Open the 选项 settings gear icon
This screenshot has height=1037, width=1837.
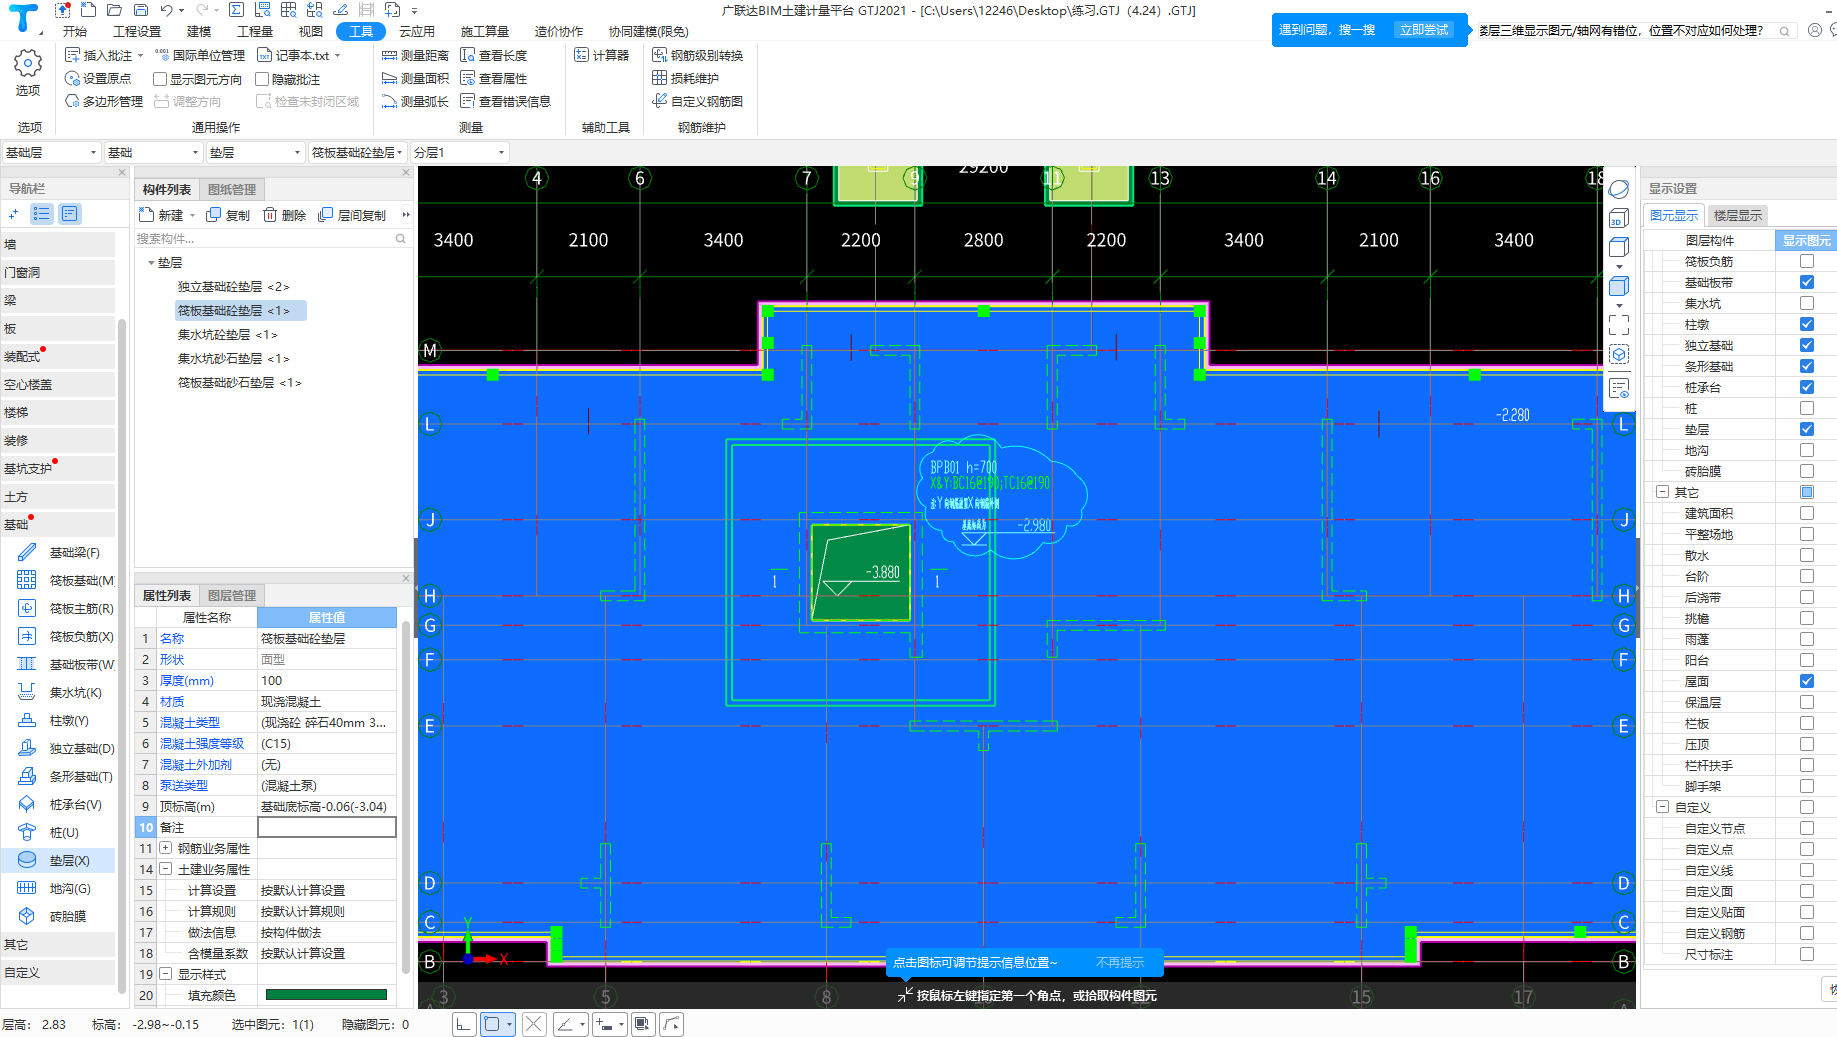pos(27,65)
